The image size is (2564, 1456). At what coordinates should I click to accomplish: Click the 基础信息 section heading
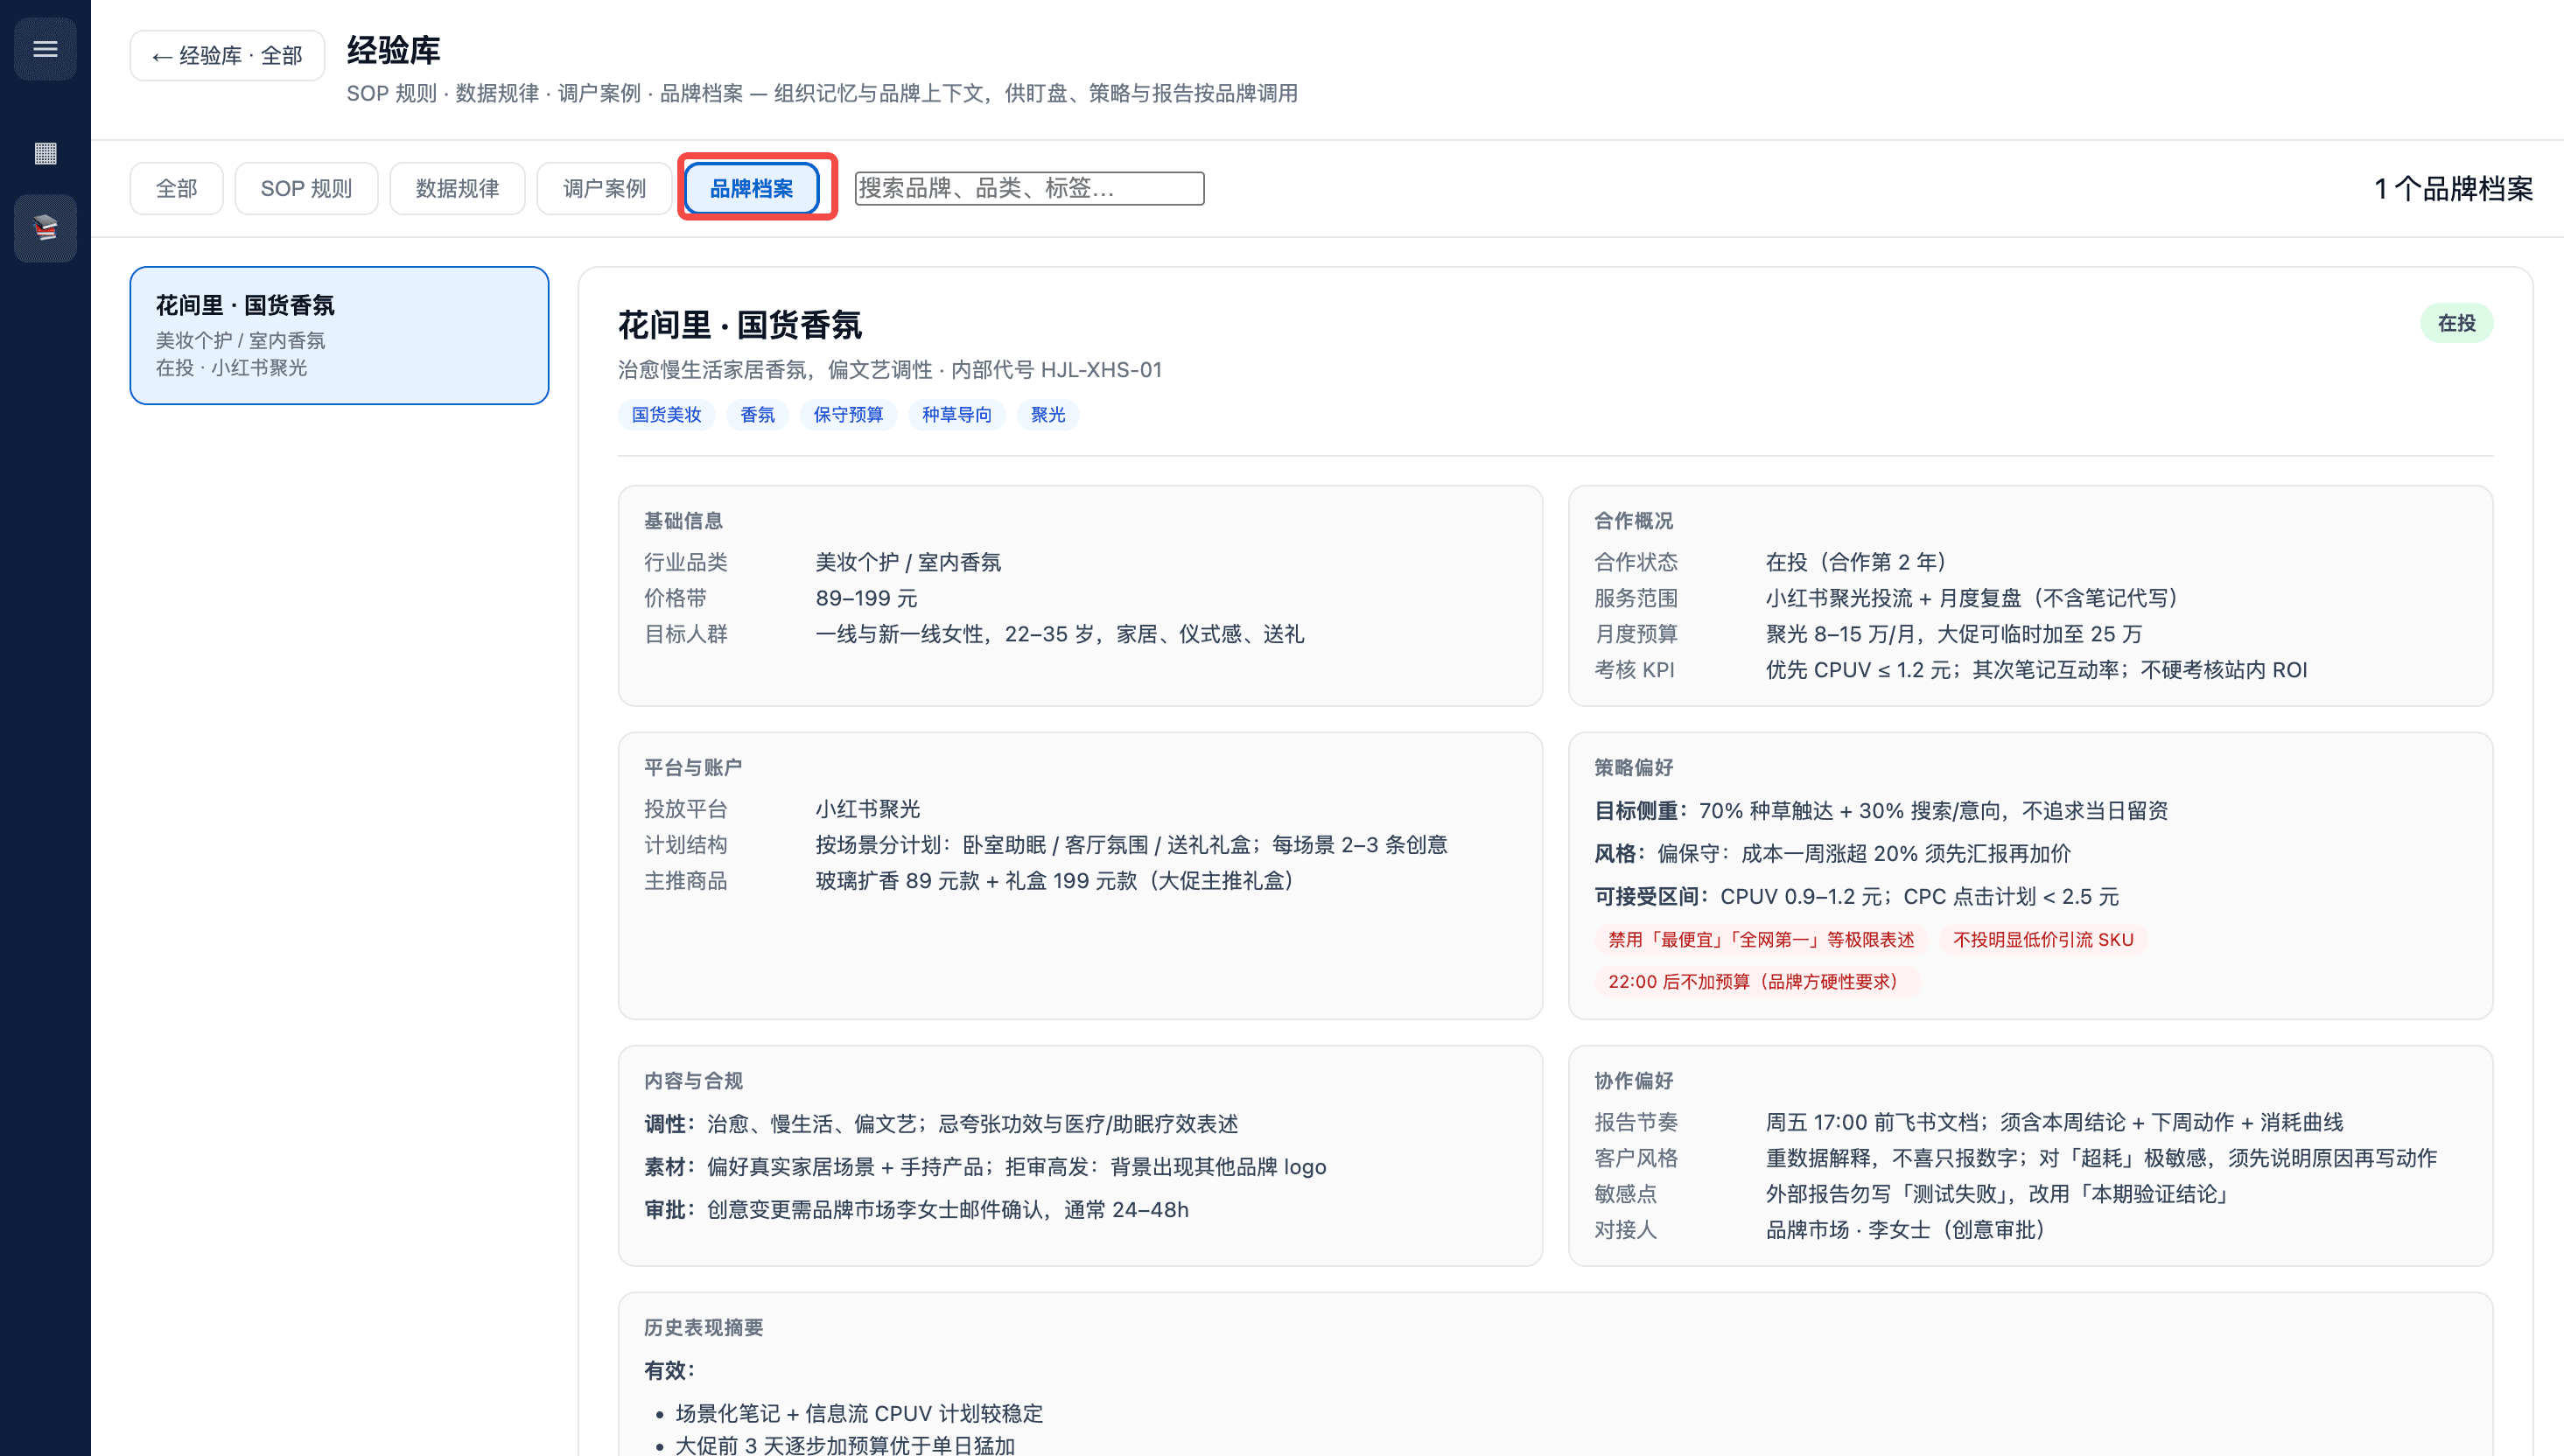point(683,520)
